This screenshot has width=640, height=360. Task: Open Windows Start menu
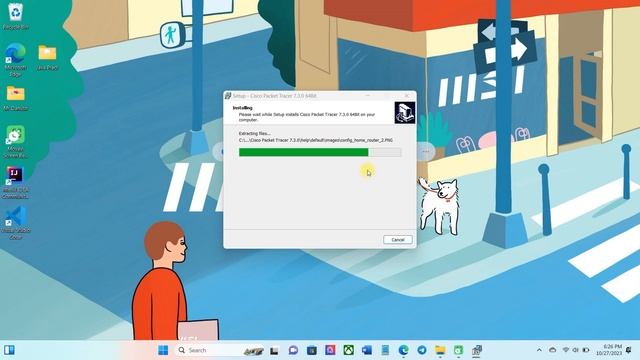[x=163, y=350]
